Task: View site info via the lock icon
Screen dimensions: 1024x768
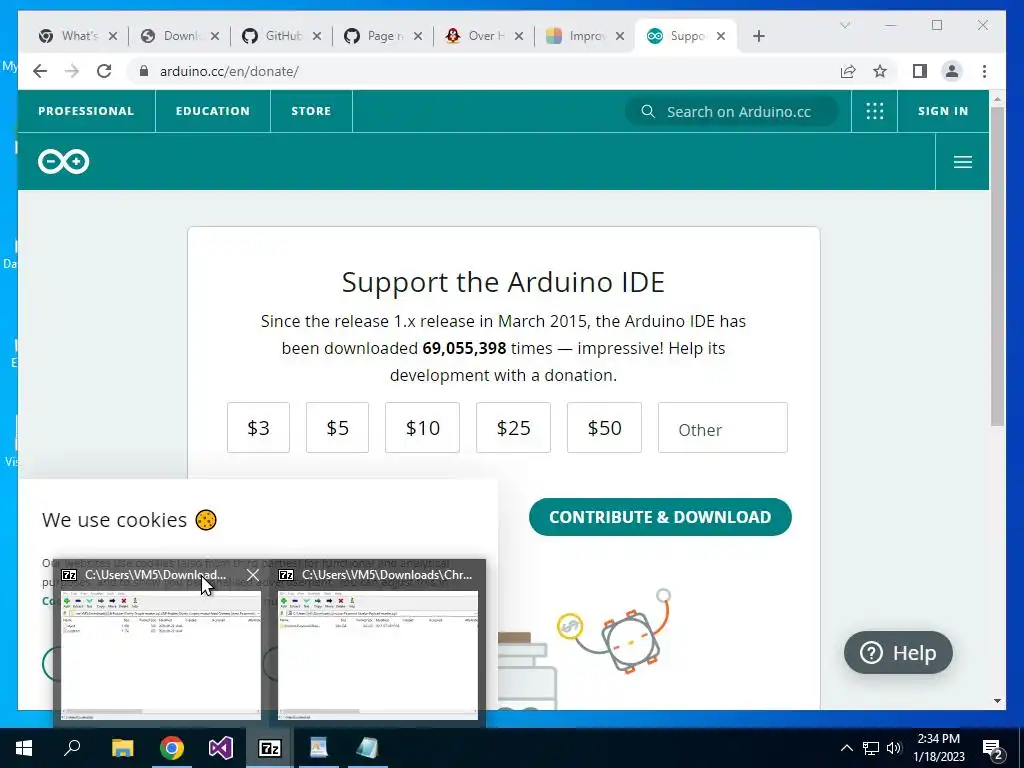Action: point(144,71)
